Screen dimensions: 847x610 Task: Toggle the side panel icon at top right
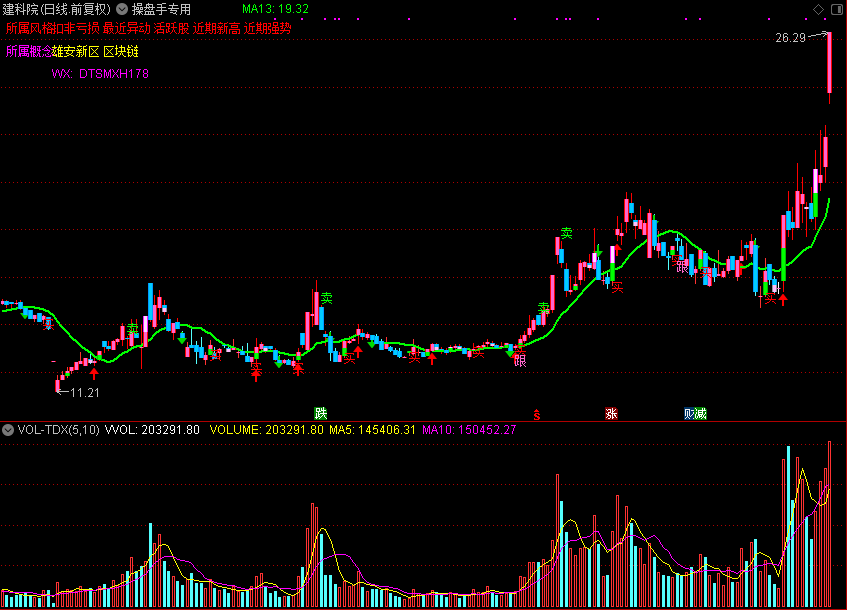[836, 9]
